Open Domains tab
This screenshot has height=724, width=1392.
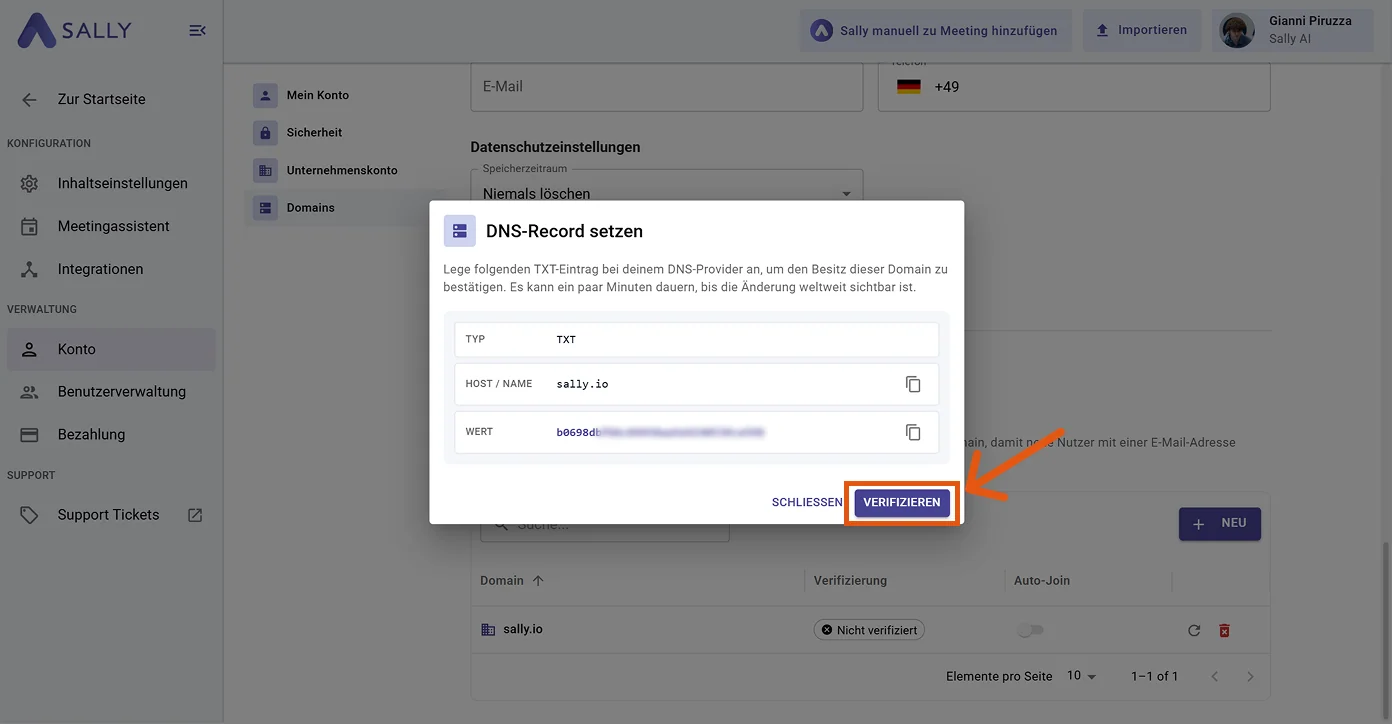pyautogui.click(x=345, y=208)
